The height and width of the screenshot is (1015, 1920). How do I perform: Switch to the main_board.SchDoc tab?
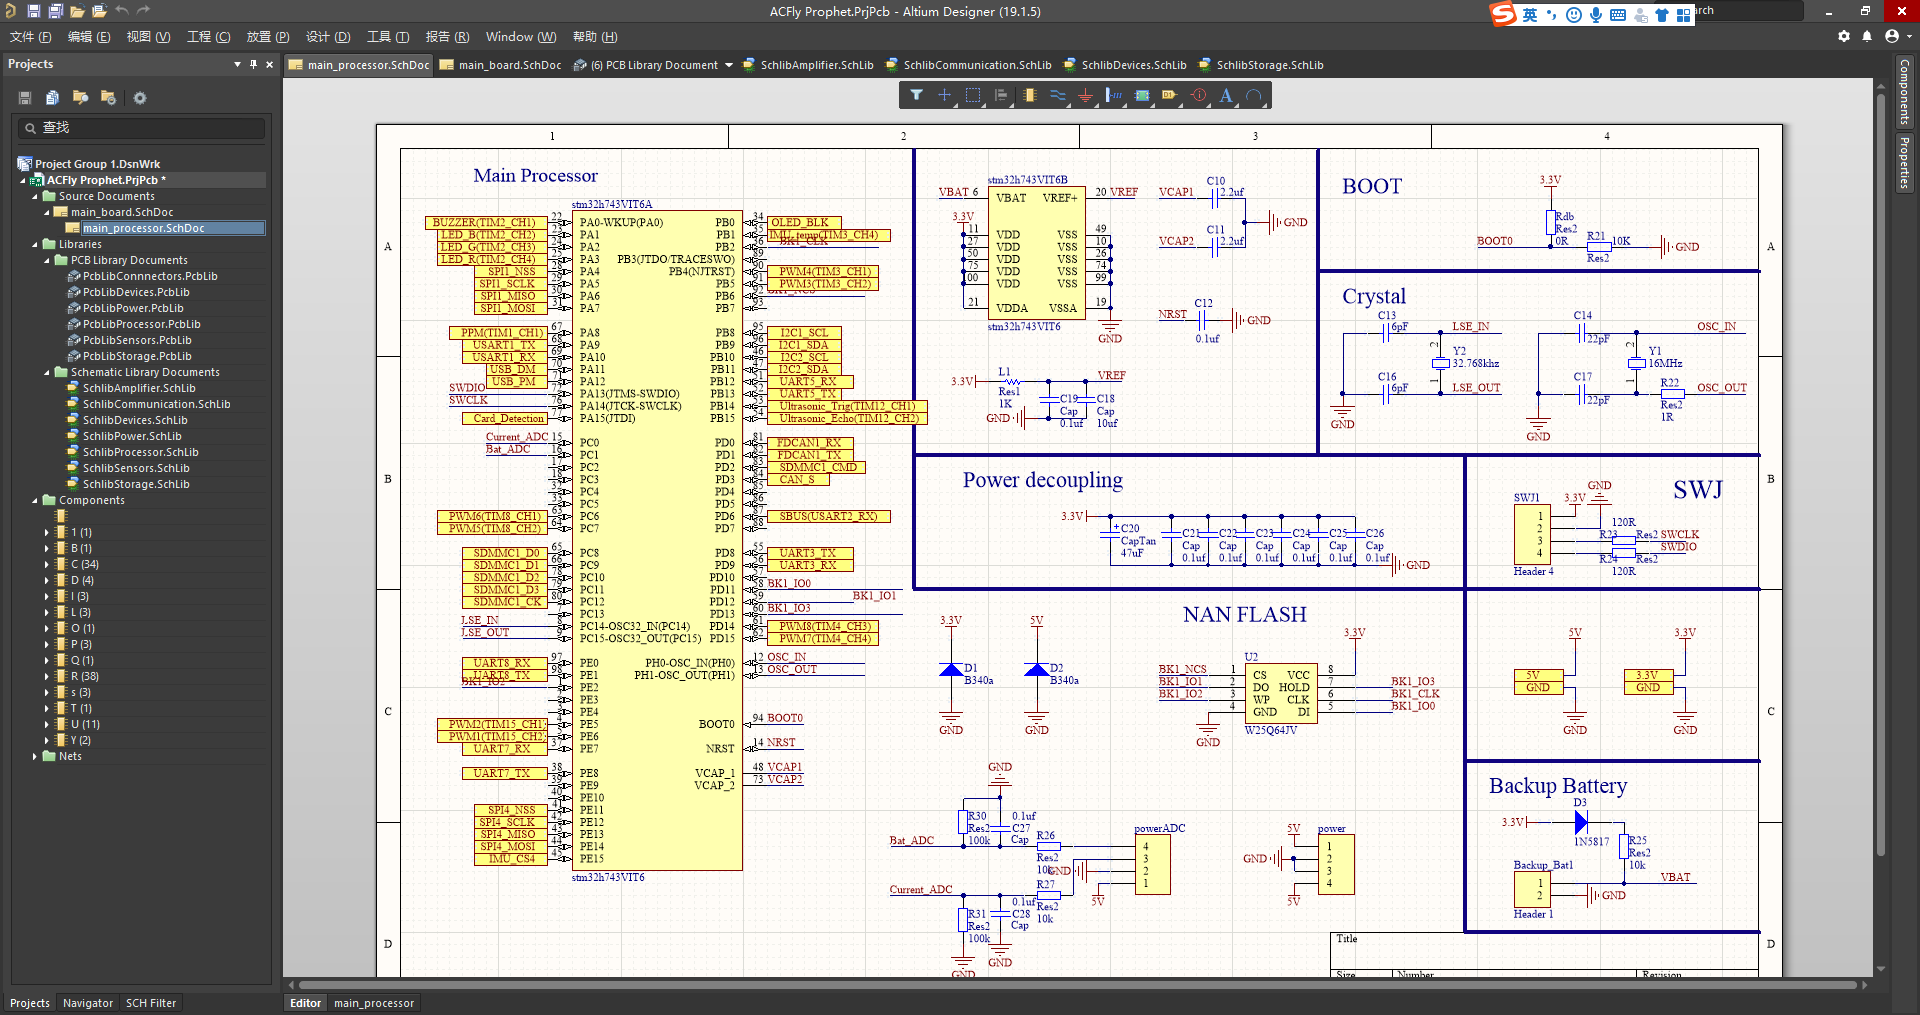point(509,65)
